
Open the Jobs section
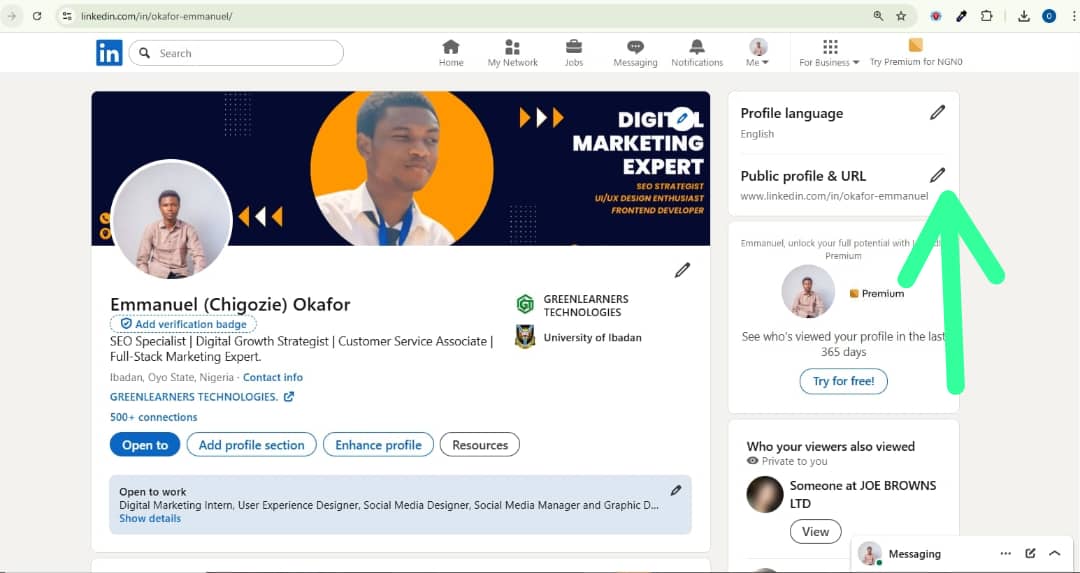tap(574, 53)
